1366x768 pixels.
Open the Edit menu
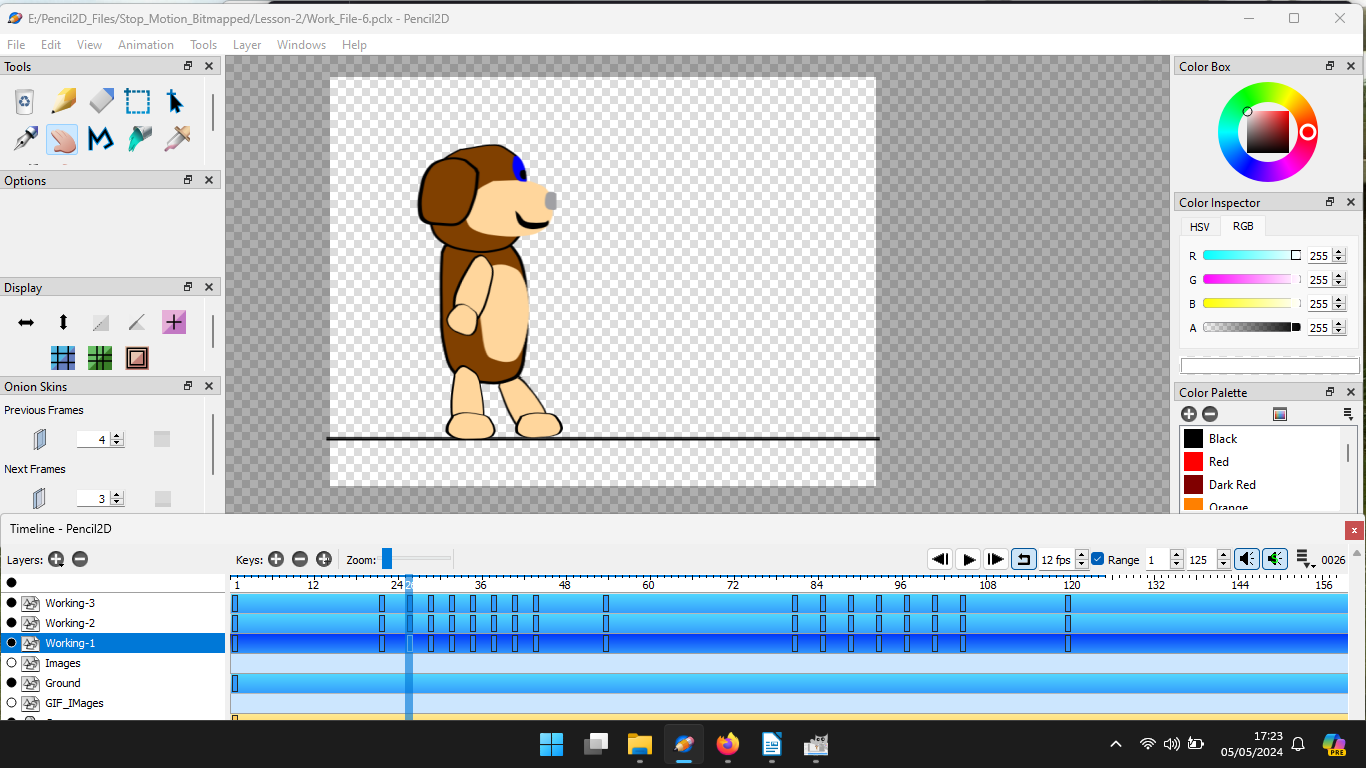(51, 44)
